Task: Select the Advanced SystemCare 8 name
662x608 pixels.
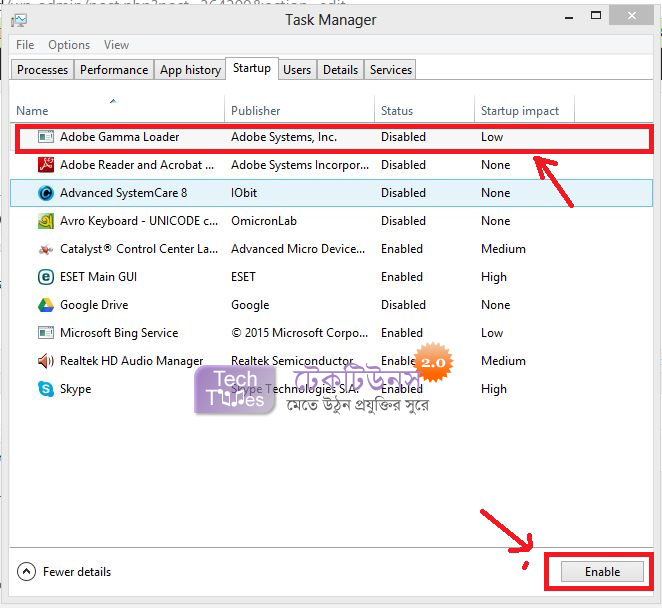Action: 123,193
